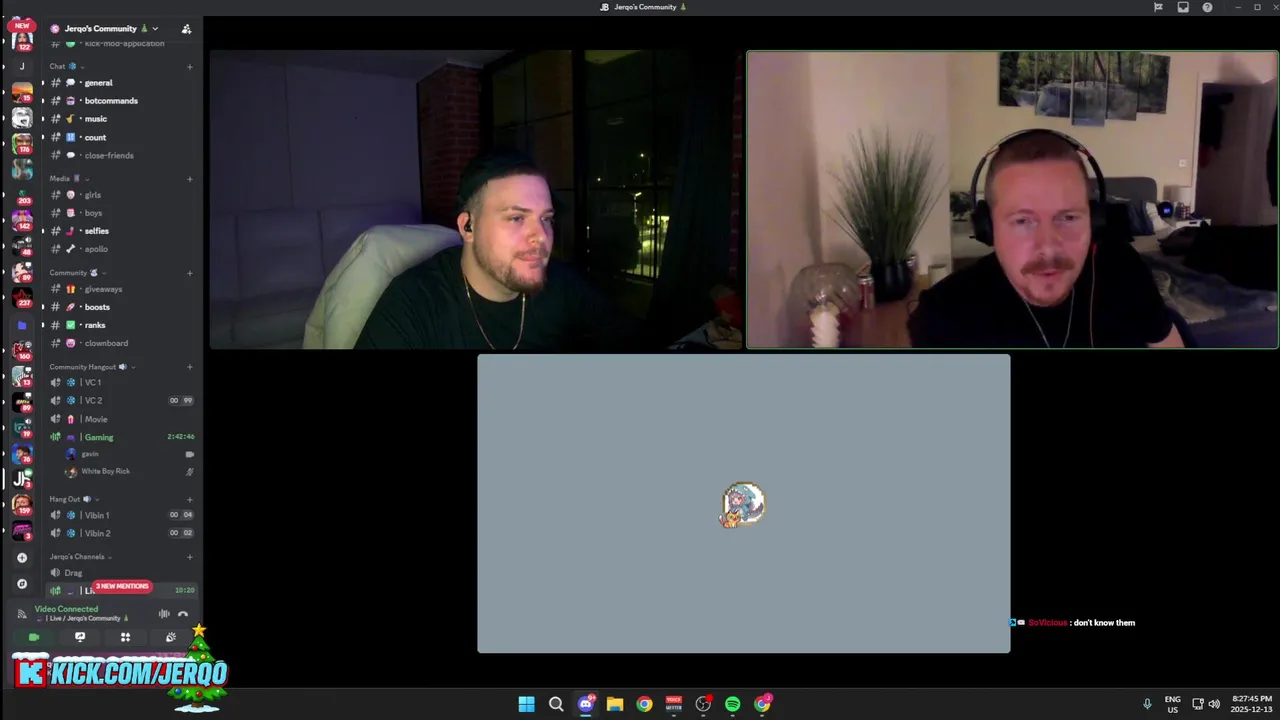Open the botcommands channel
The image size is (1280, 720).
click(x=120, y=101)
